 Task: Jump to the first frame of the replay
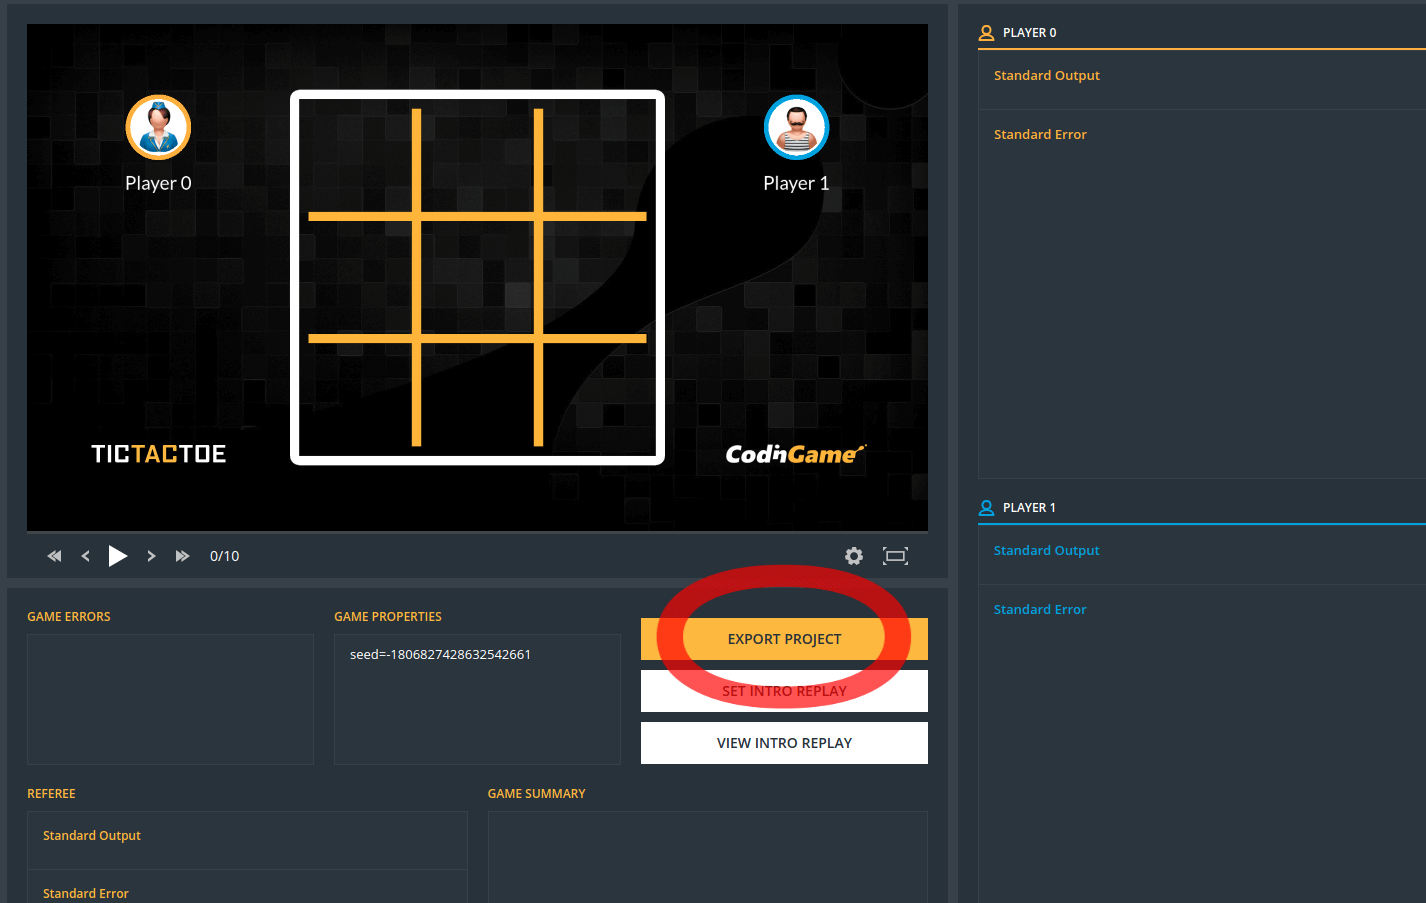click(x=55, y=556)
